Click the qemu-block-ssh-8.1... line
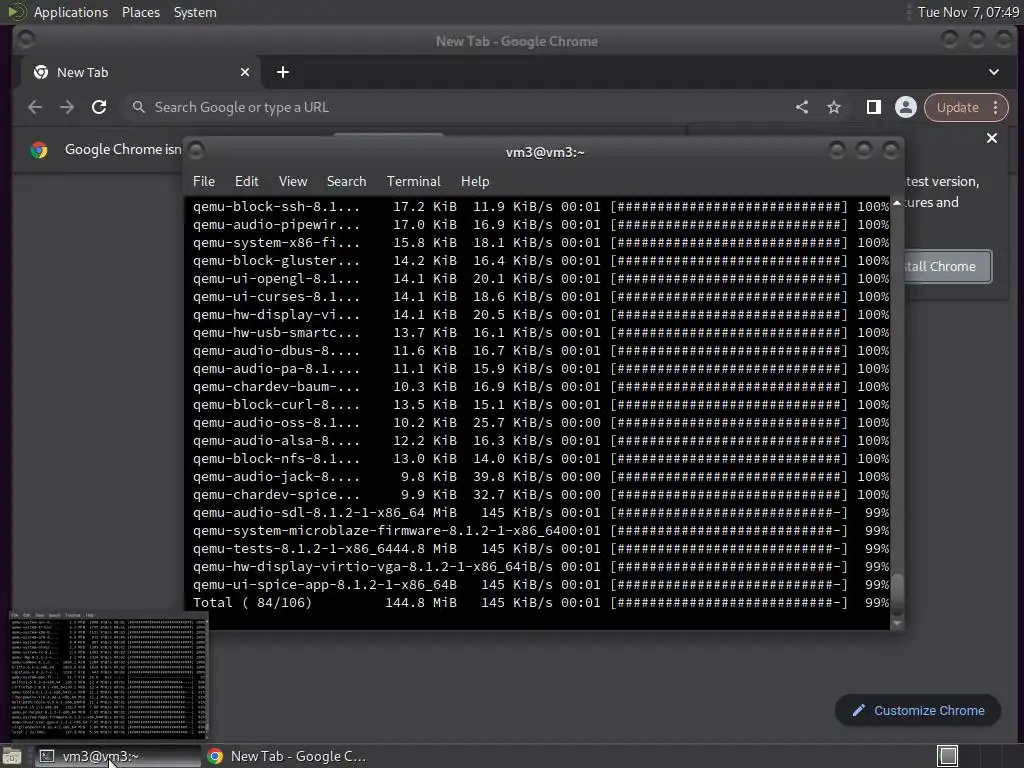The image size is (1024, 768). (541, 206)
